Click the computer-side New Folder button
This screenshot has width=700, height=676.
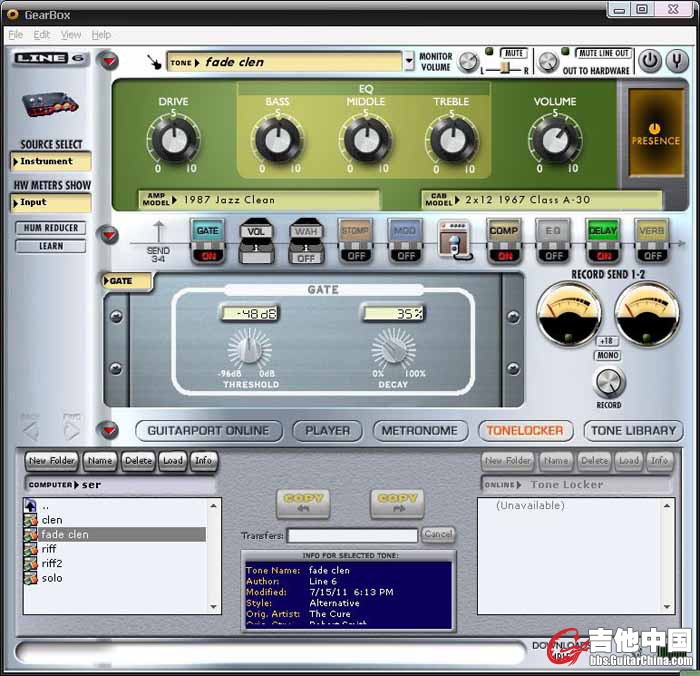[51, 461]
